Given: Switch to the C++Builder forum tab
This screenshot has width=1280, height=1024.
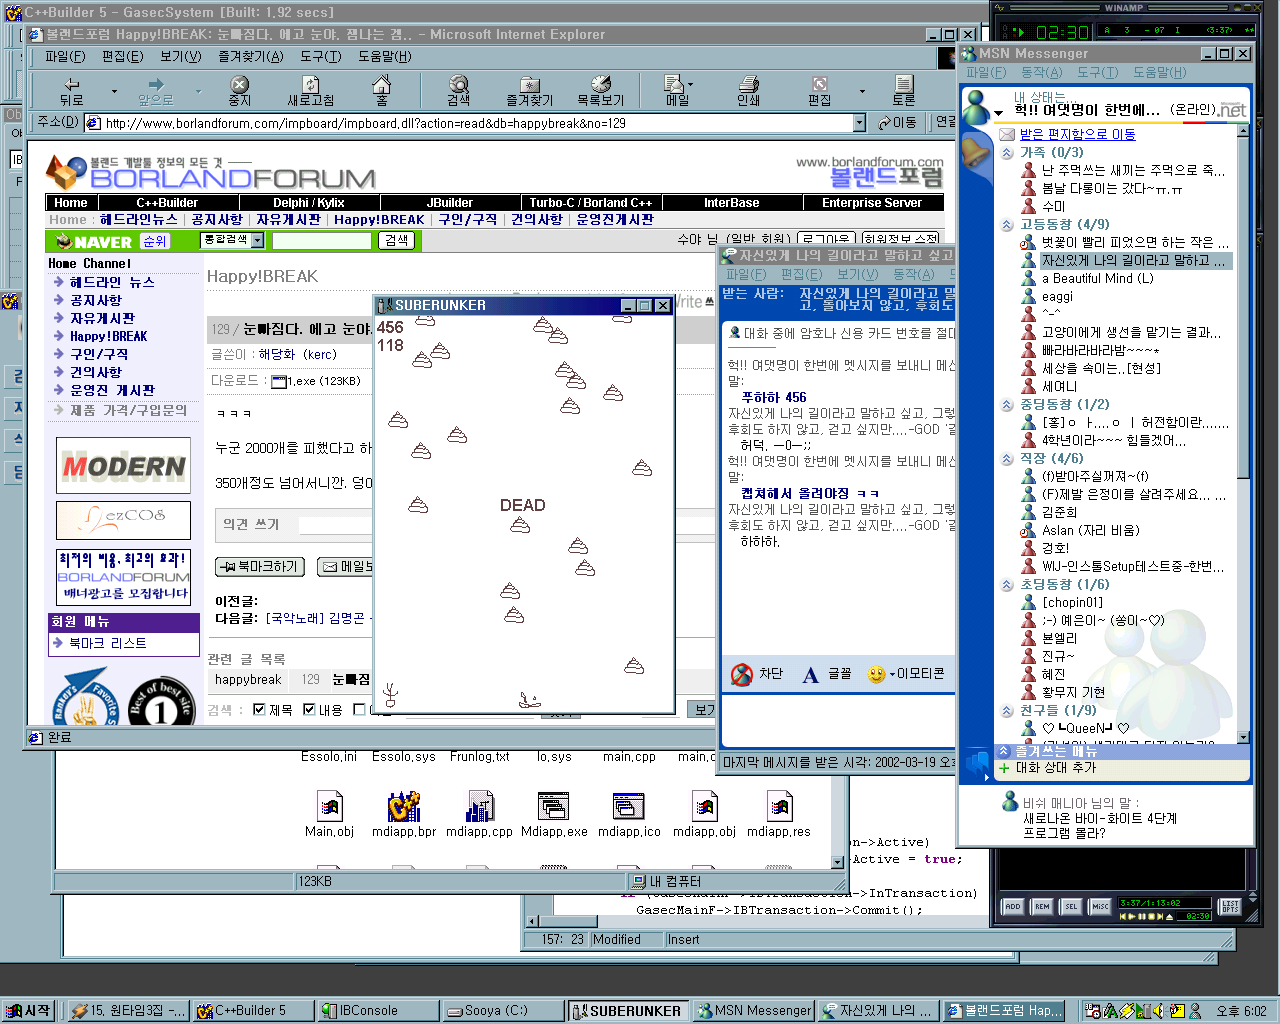Looking at the screenshot, I should [167, 202].
